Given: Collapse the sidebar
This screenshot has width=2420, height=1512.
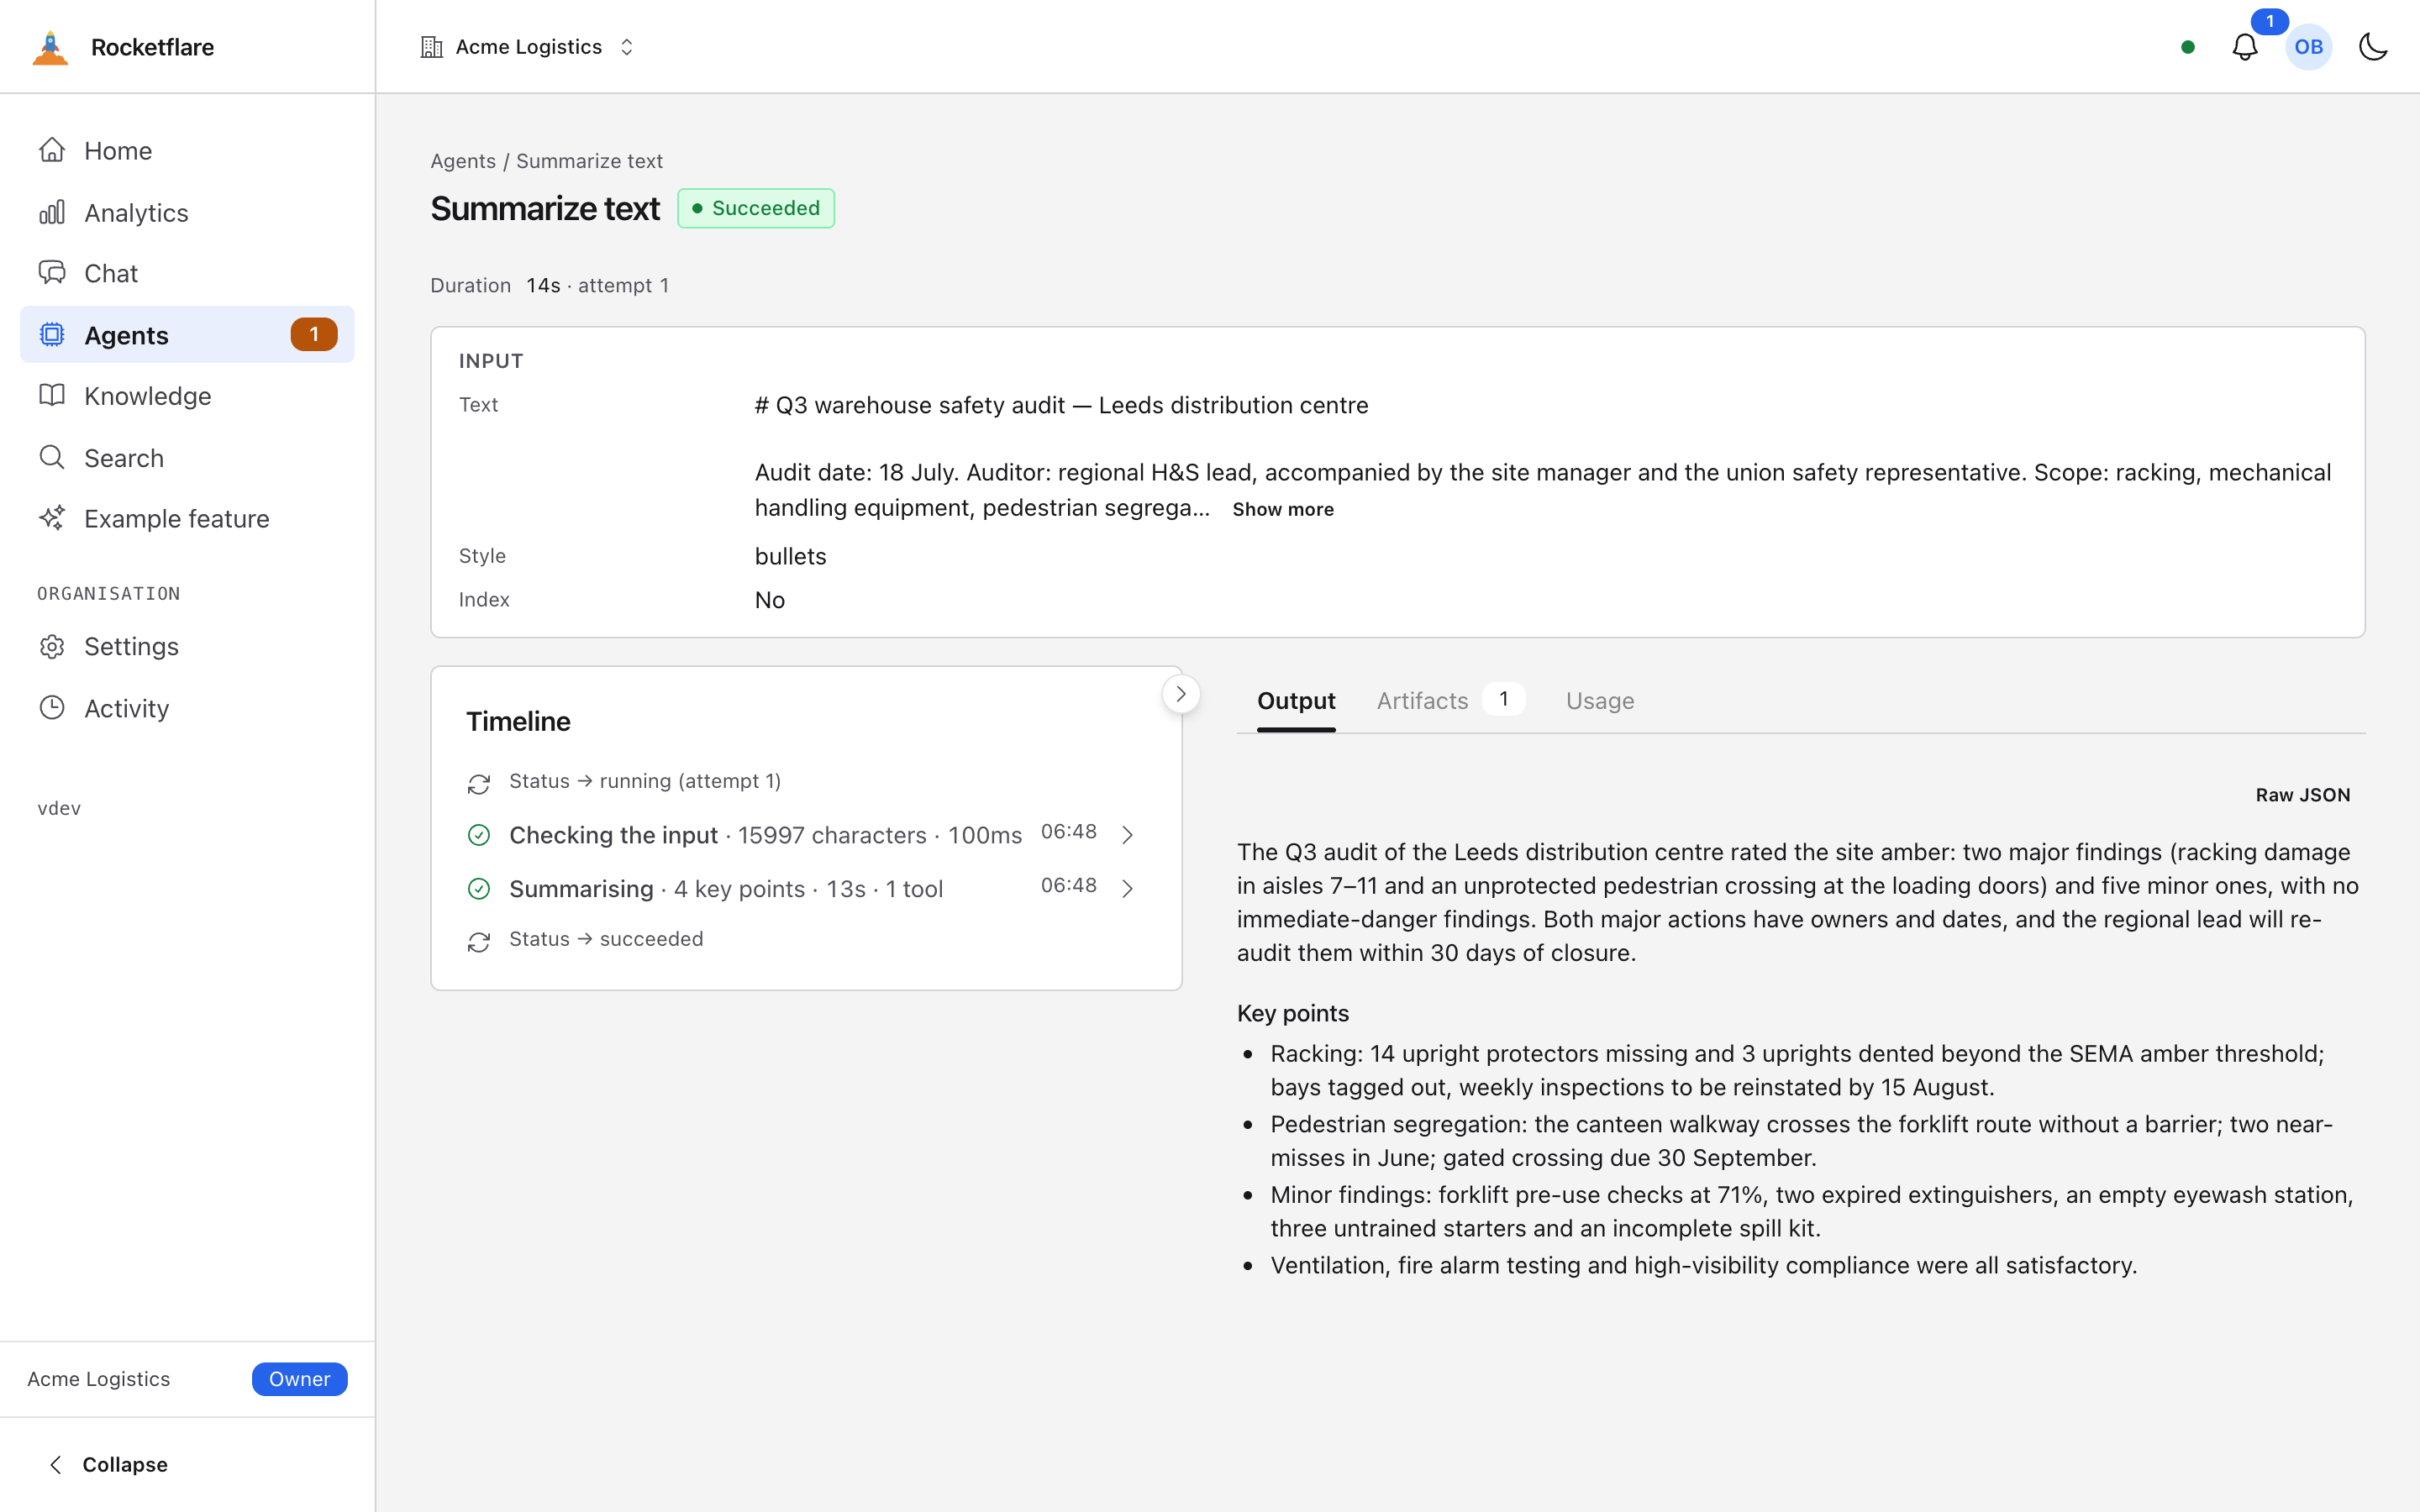Looking at the screenshot, I should coord(108,1464).
